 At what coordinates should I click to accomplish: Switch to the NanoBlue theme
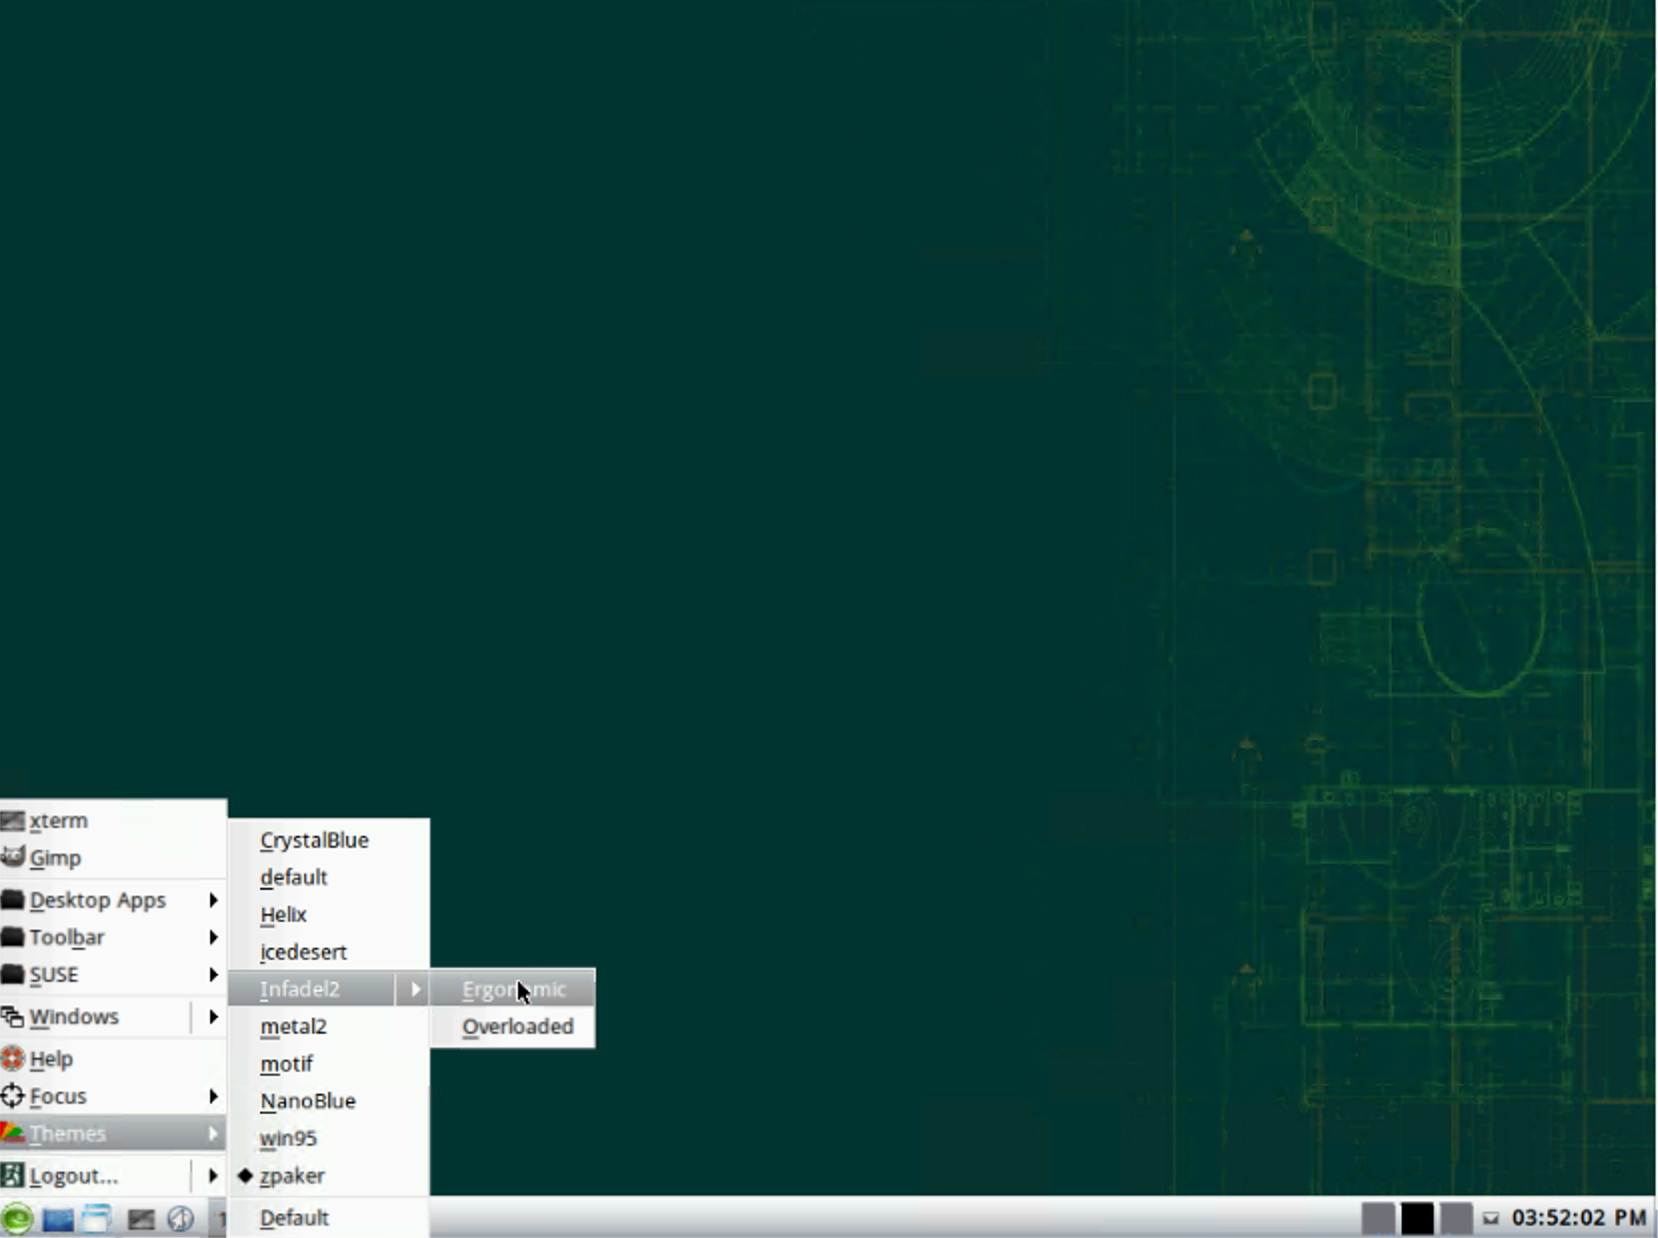(329, 1100)
